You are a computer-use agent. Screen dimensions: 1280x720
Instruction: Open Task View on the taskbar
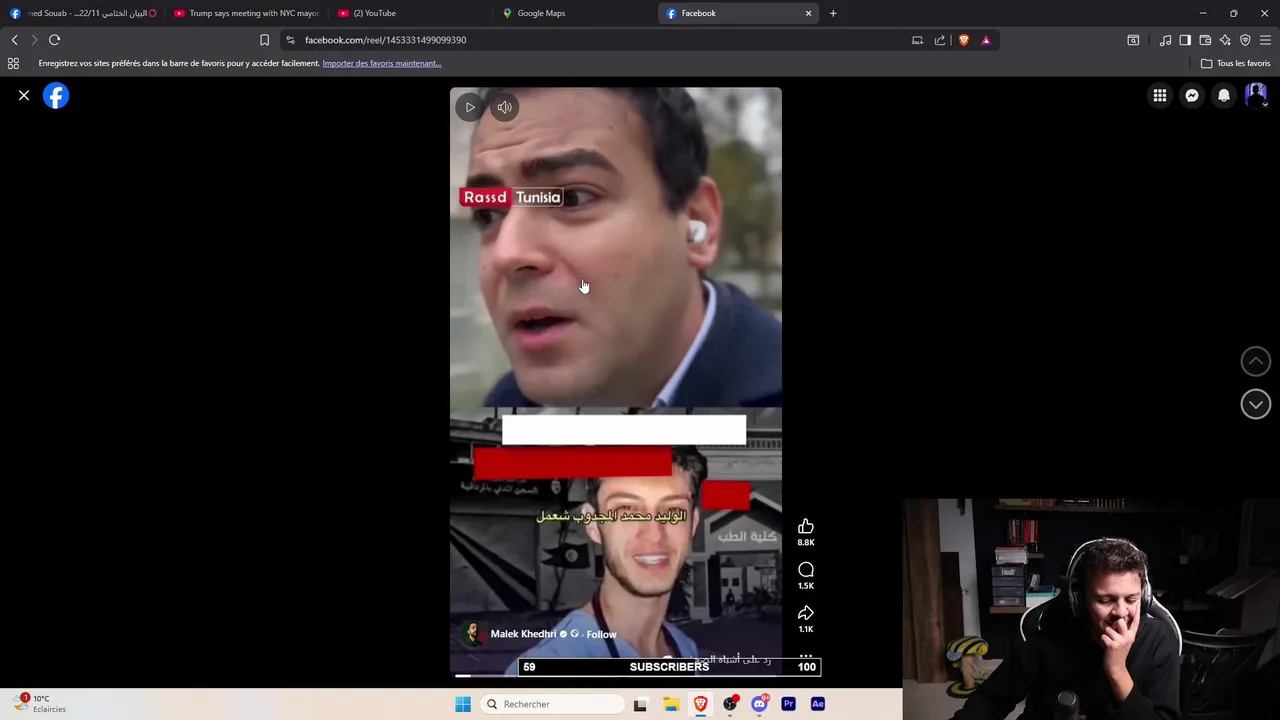pos(640,704)
